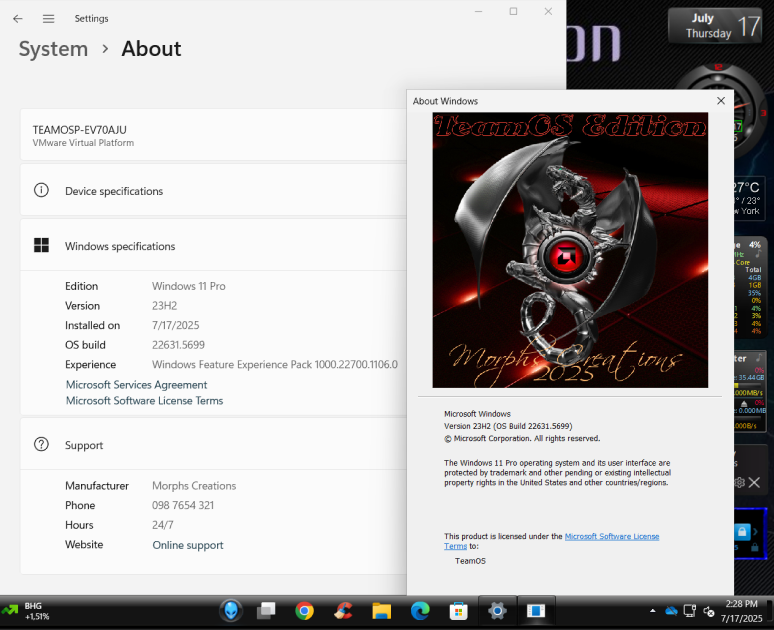Image resolution: width=774 pixels, height=630 pixels.
Task: Select the TEAMOSP-EV70AJU device name text
Action: (x=79, y=130)
